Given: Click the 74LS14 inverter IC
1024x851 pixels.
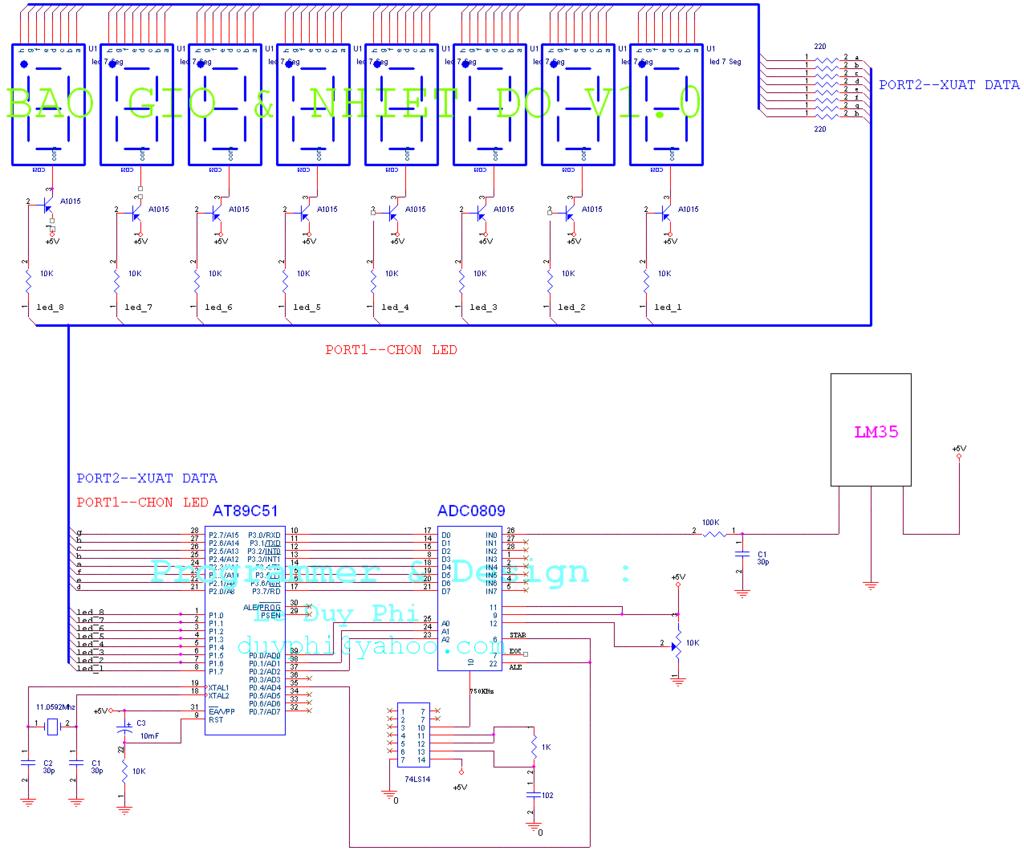Looking at the screenshot, I should pyautogui.click(x=413, y=735).
